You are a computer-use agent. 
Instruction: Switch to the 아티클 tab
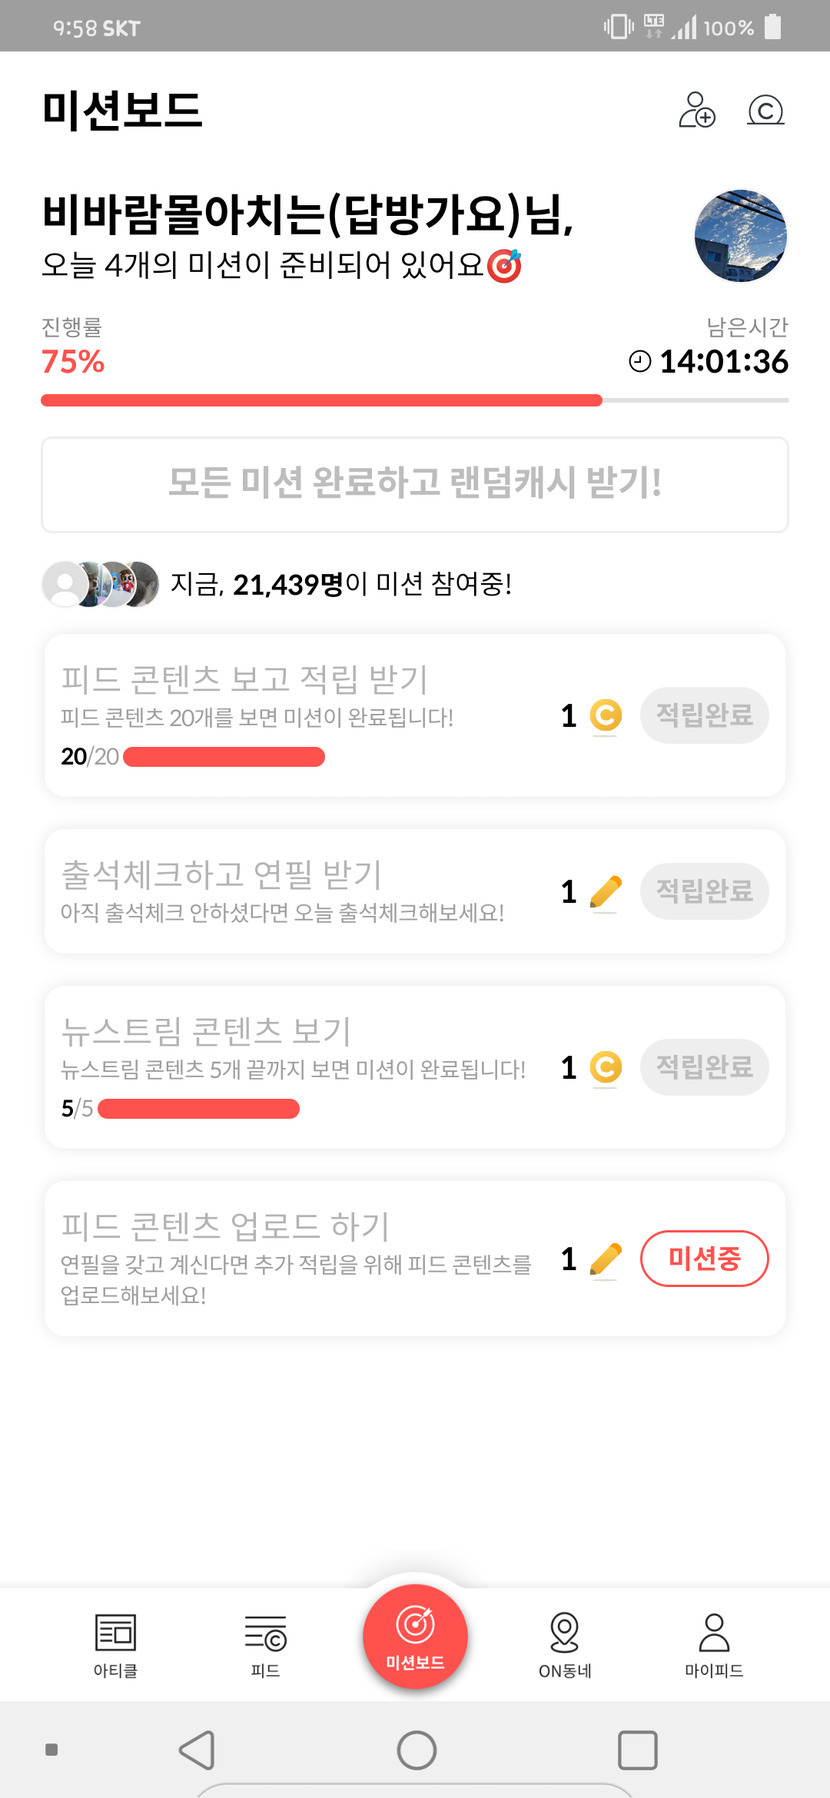point(115,1644)
